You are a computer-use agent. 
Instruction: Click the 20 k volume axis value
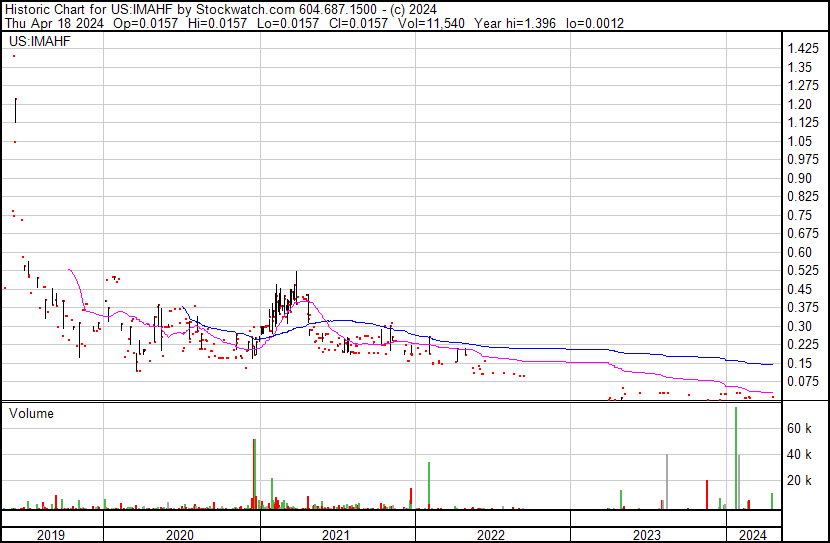(x=799, y=480)
